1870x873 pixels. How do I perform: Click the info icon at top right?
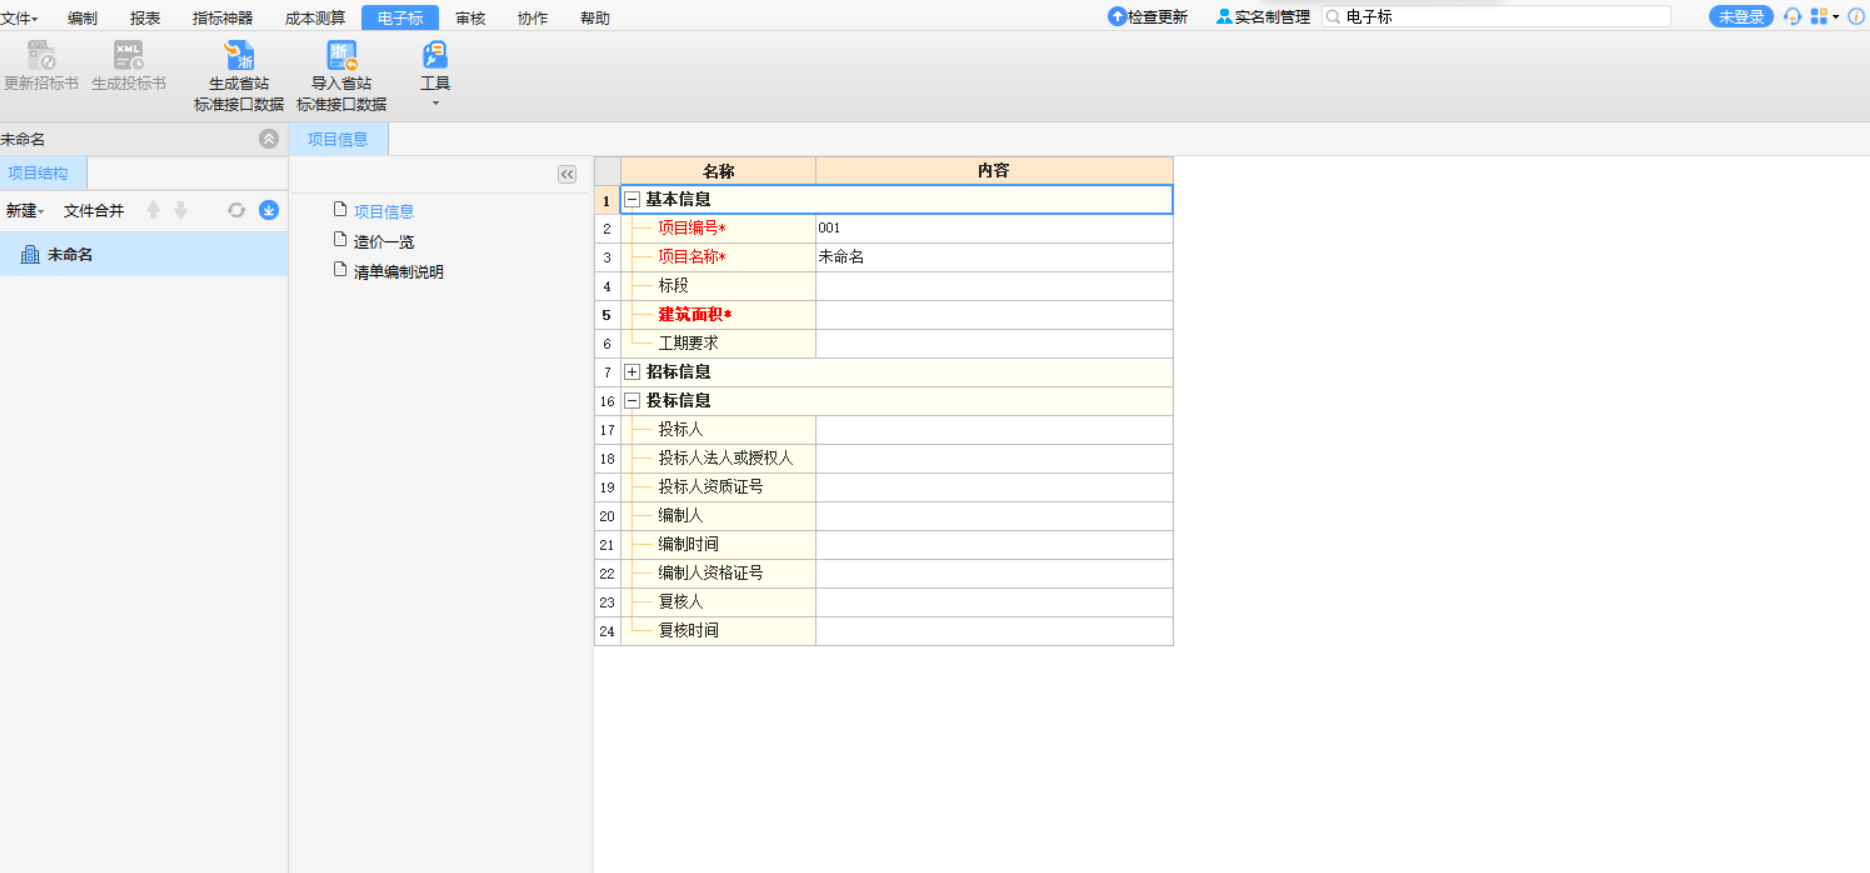1856,17
